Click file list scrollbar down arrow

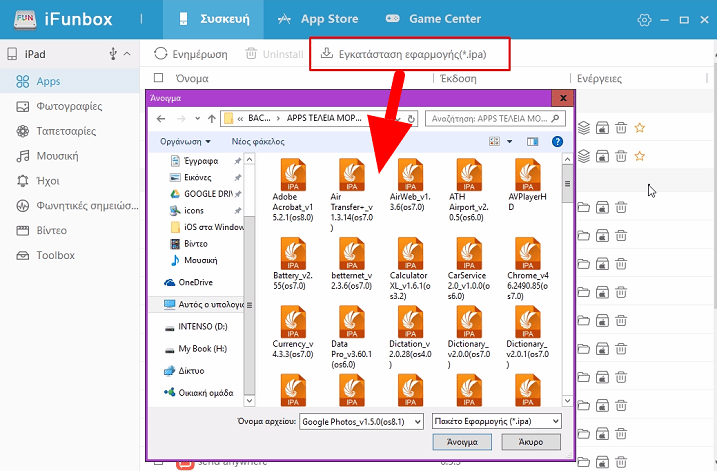pyautogui.click(x=567, y=401)
